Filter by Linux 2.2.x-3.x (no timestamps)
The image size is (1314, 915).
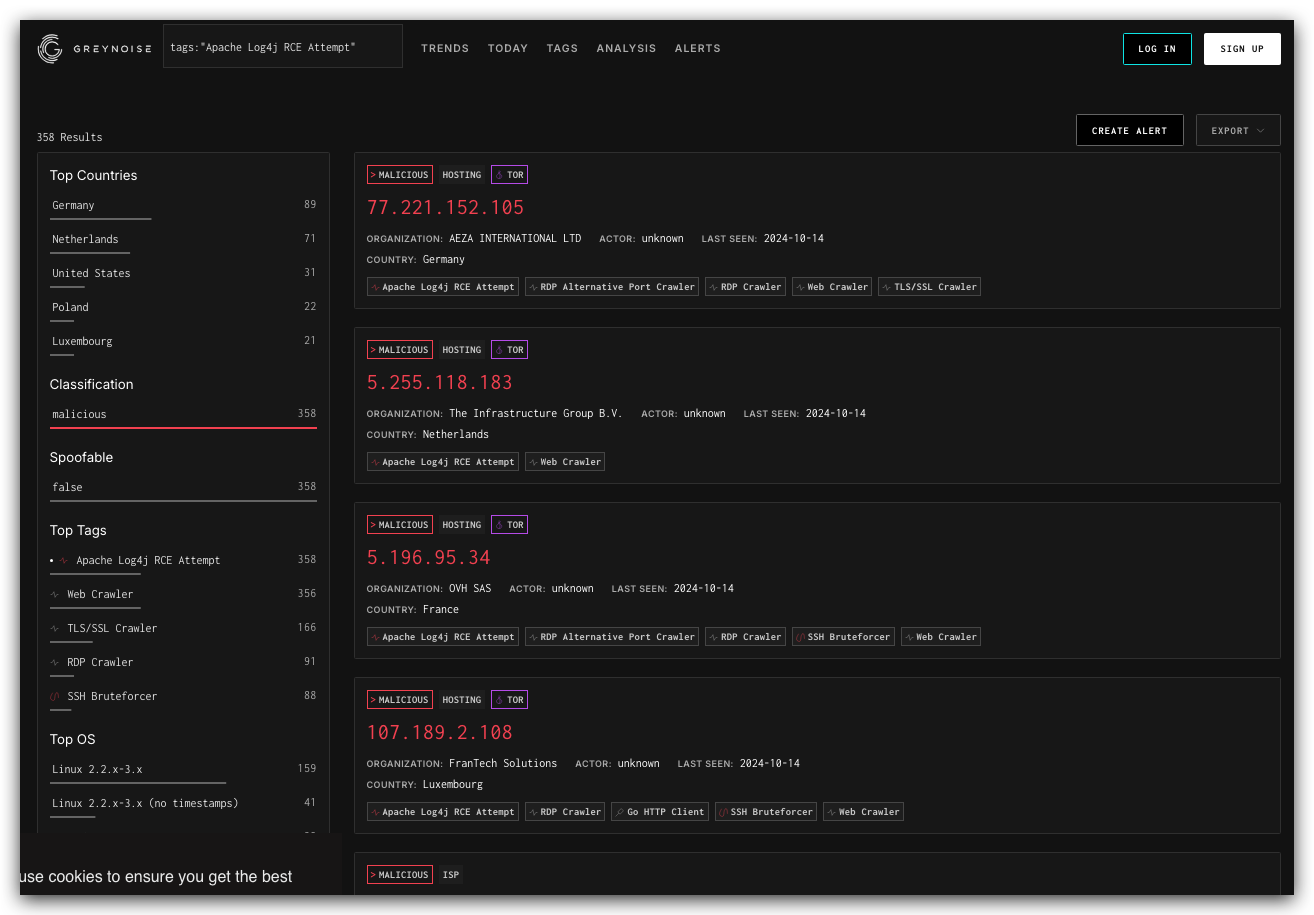point(184,804)
